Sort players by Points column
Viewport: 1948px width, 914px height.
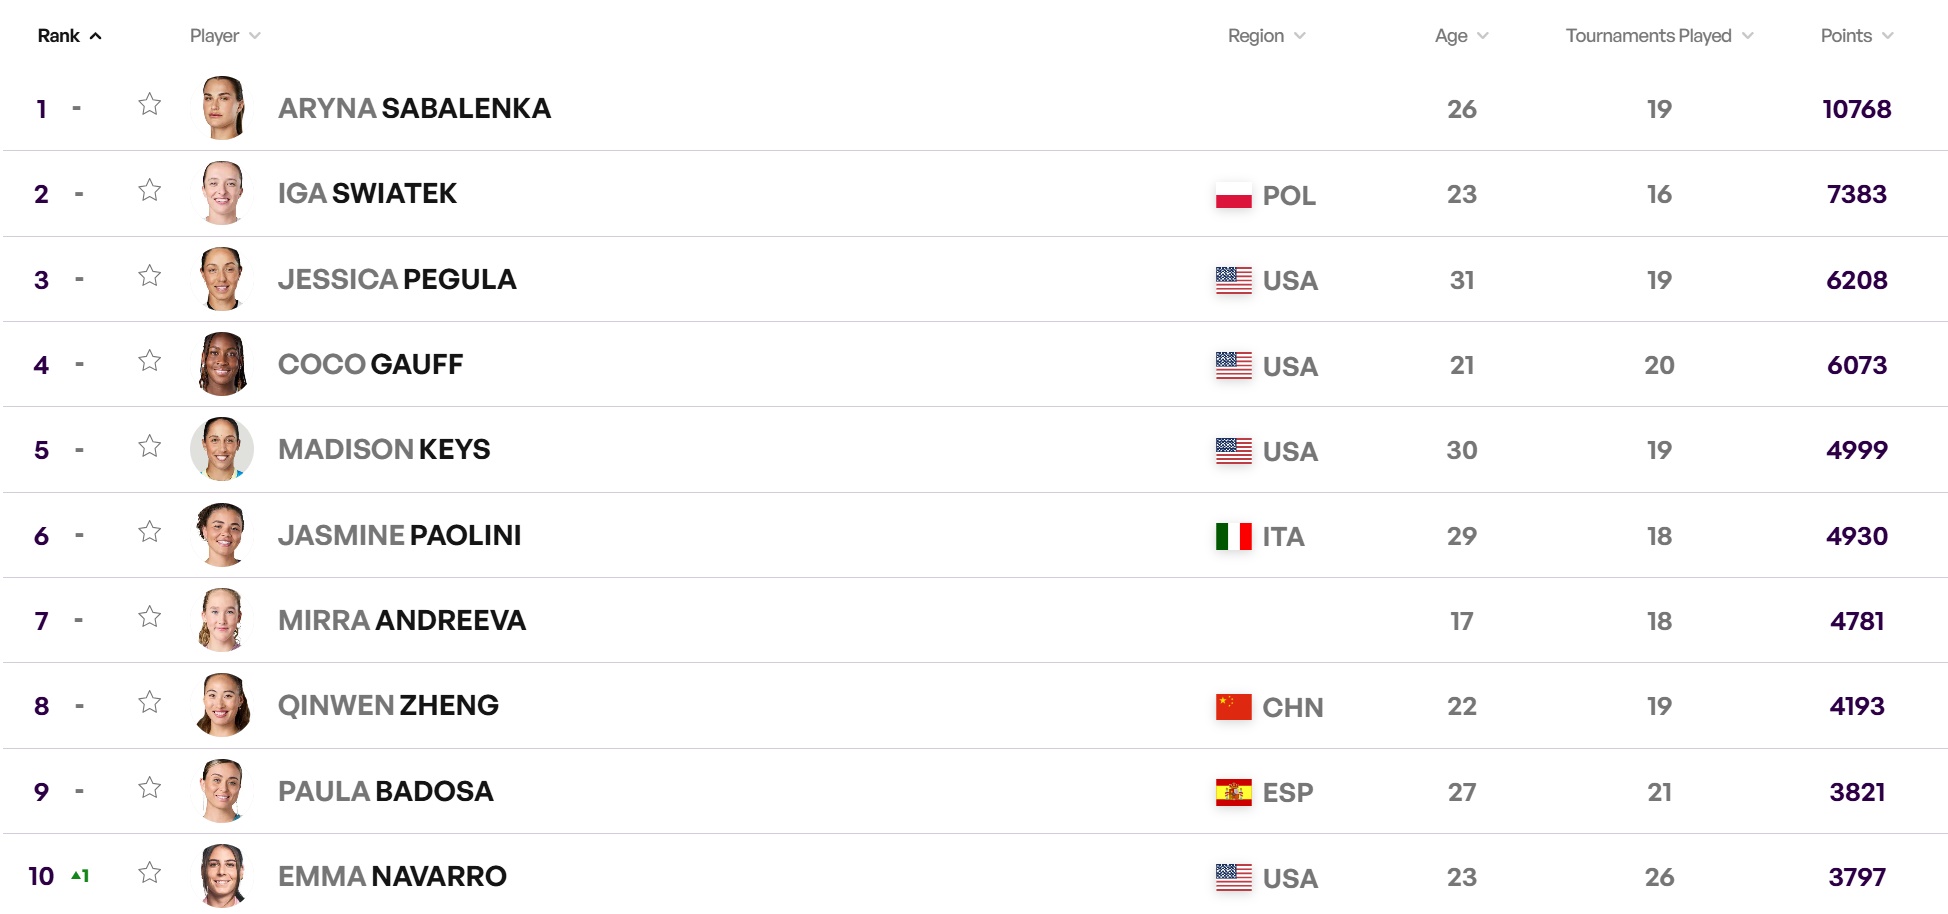pos(1857,36)
